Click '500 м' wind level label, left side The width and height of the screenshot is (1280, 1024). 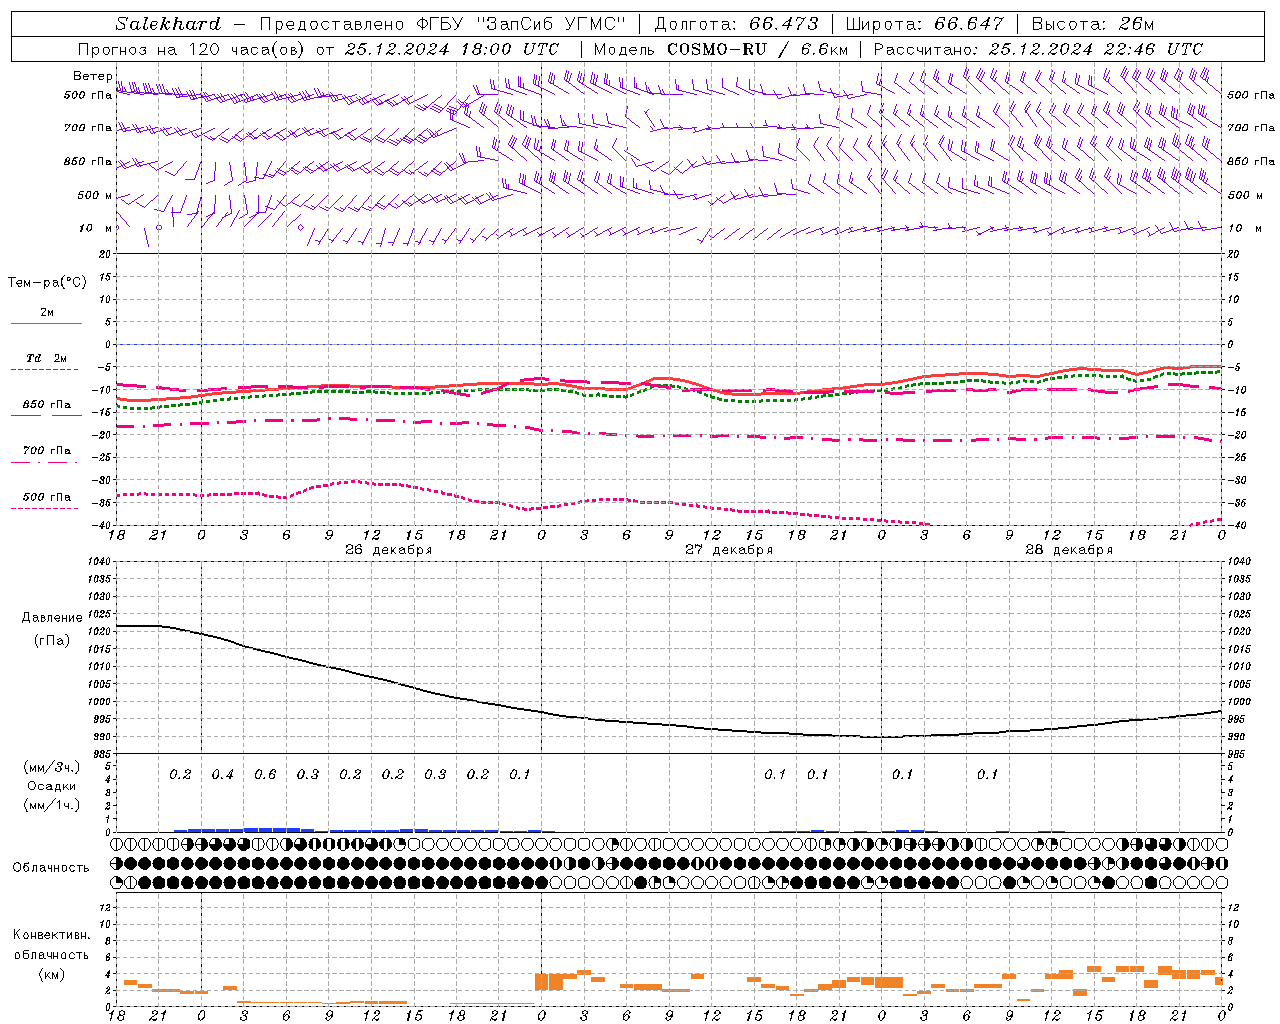95,195
